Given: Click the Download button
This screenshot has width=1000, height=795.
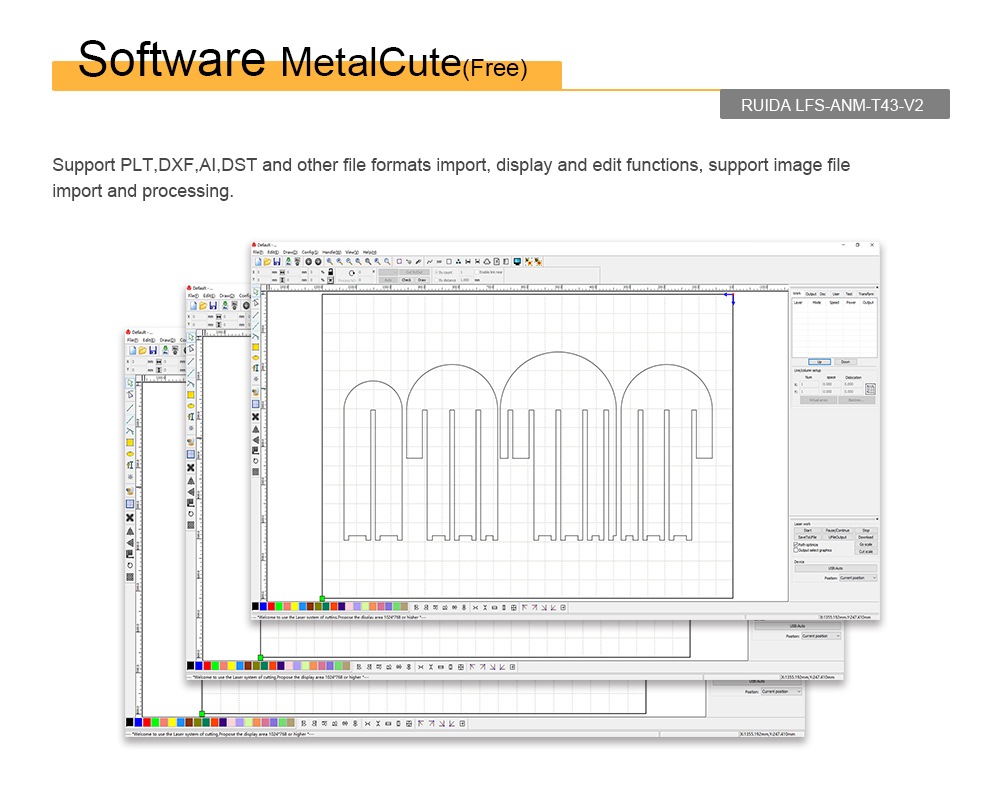Looking at the screenshot, I should (866, 537).
